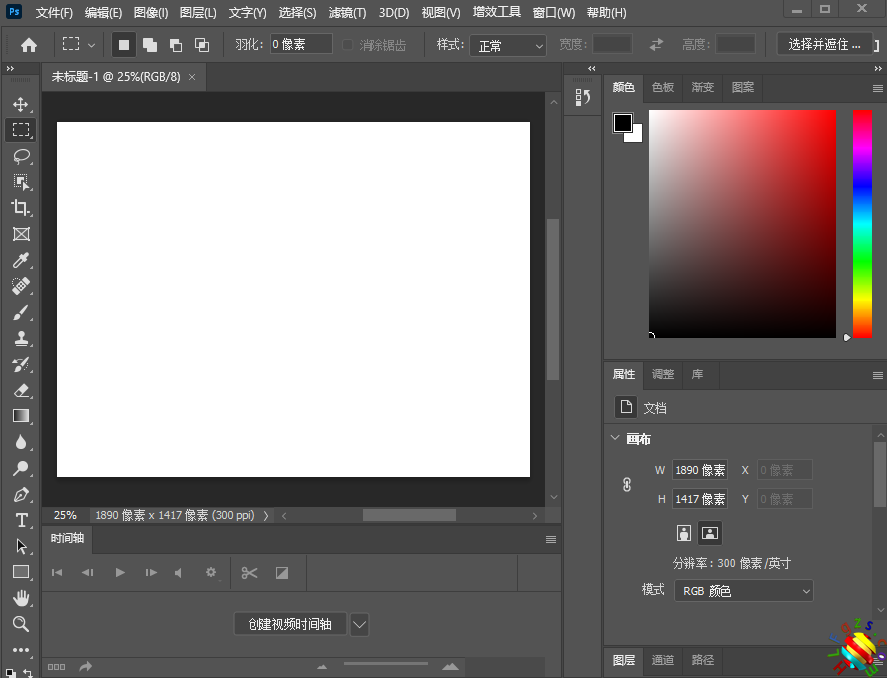887x678 pixels.
Task: Open the History panel icon
Action: [x=583, y=97]
